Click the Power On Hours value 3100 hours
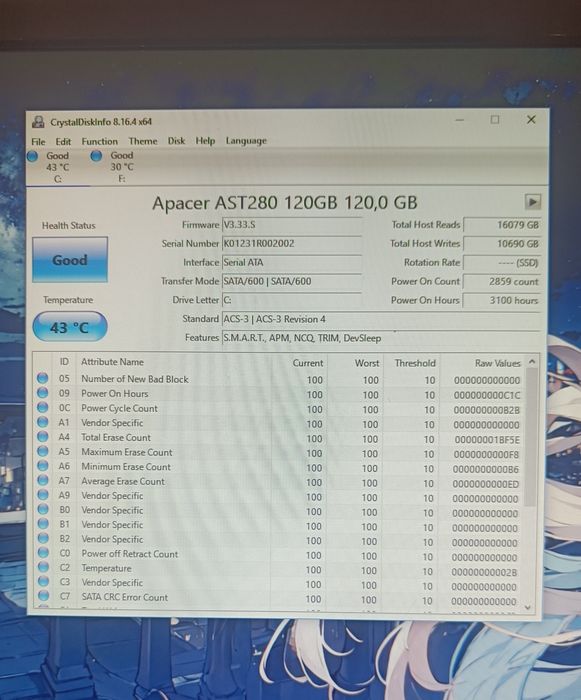The image size is (581, 700). pos(502,300)
